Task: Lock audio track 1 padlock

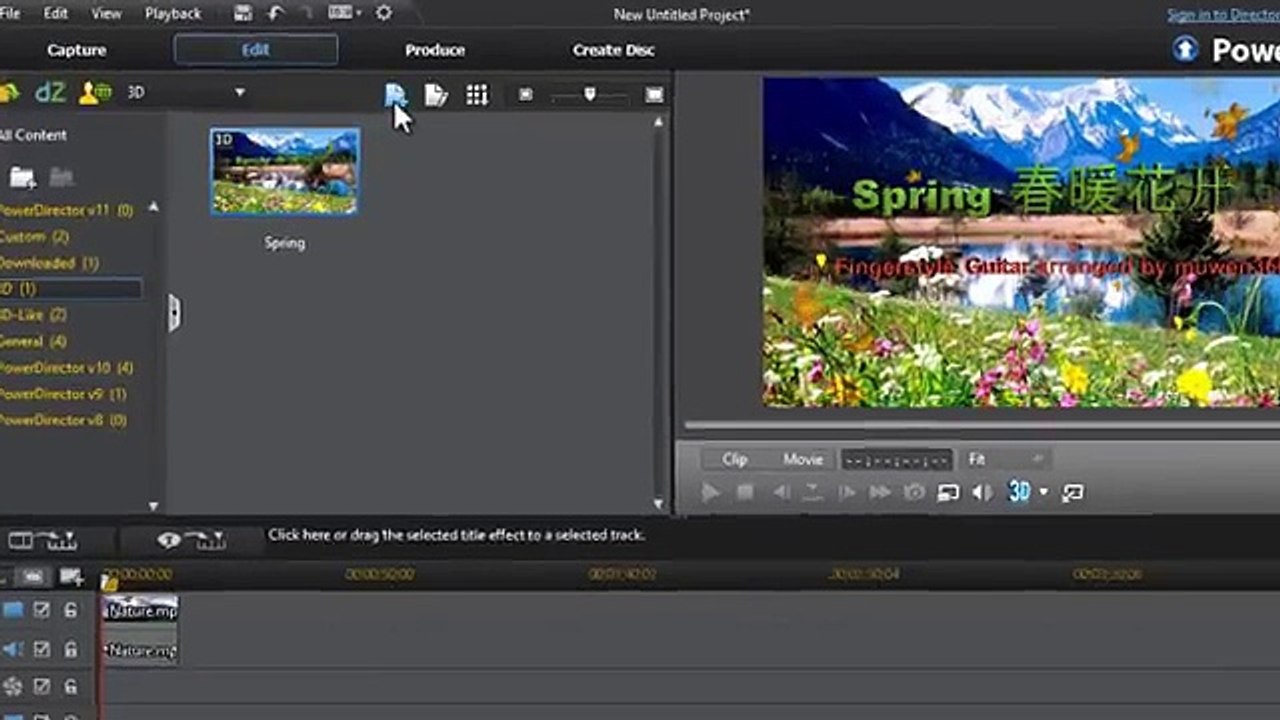Action: click(x=70, y=650)
